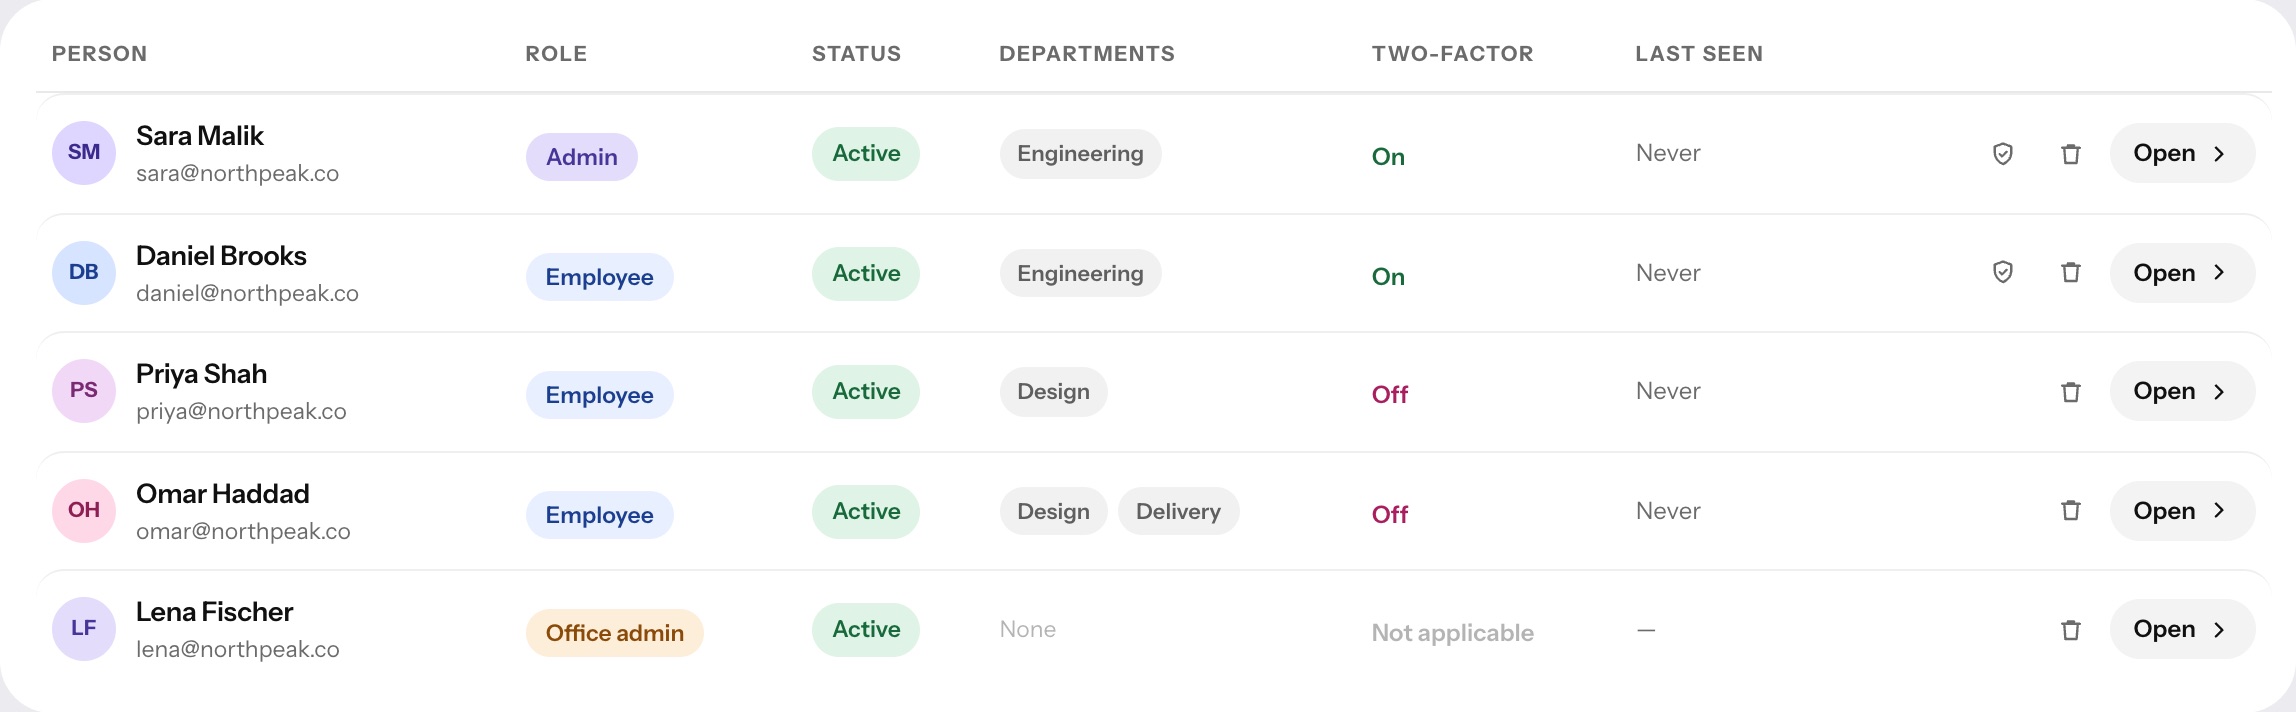The width and height of the screenshot is (2296, 712).
Task: Click Priya Shah's PS avatar
Action: click(x=84, y=391)
